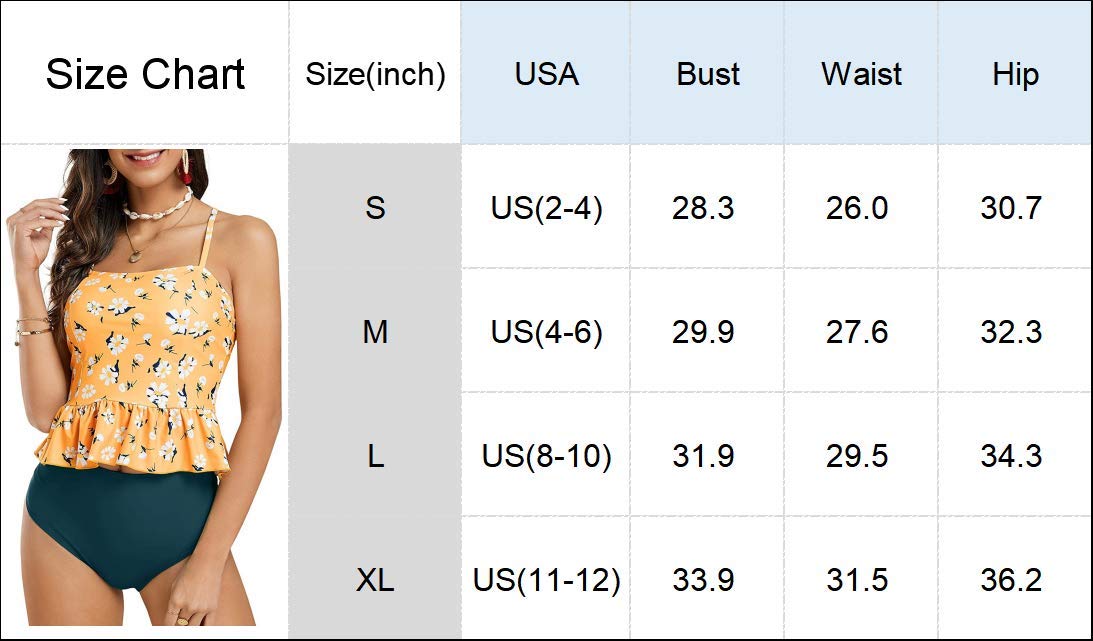Click the Waist column header

pos(861,74)
